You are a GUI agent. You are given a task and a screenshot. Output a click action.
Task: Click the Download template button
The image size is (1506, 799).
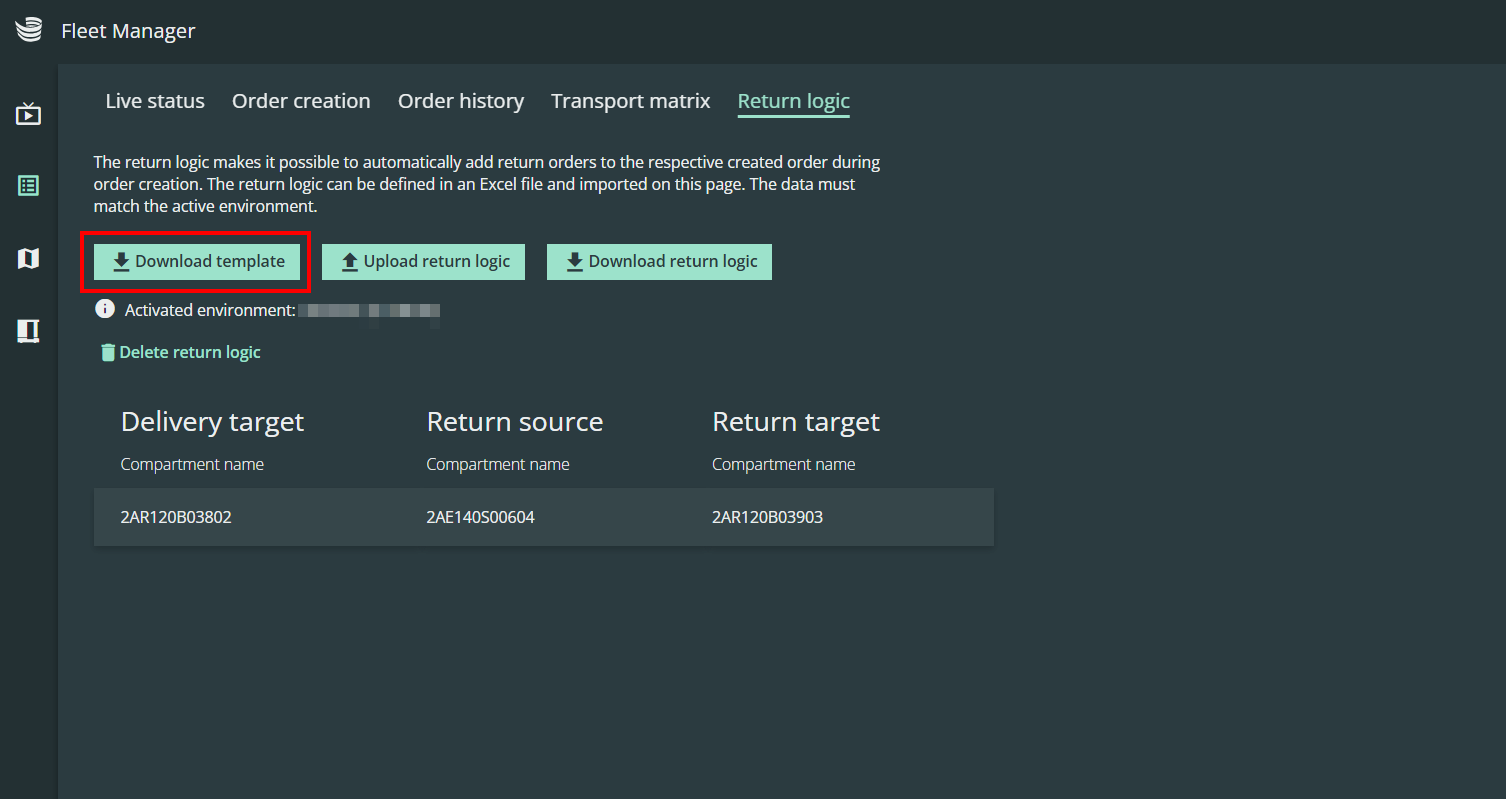click(198, 262)
